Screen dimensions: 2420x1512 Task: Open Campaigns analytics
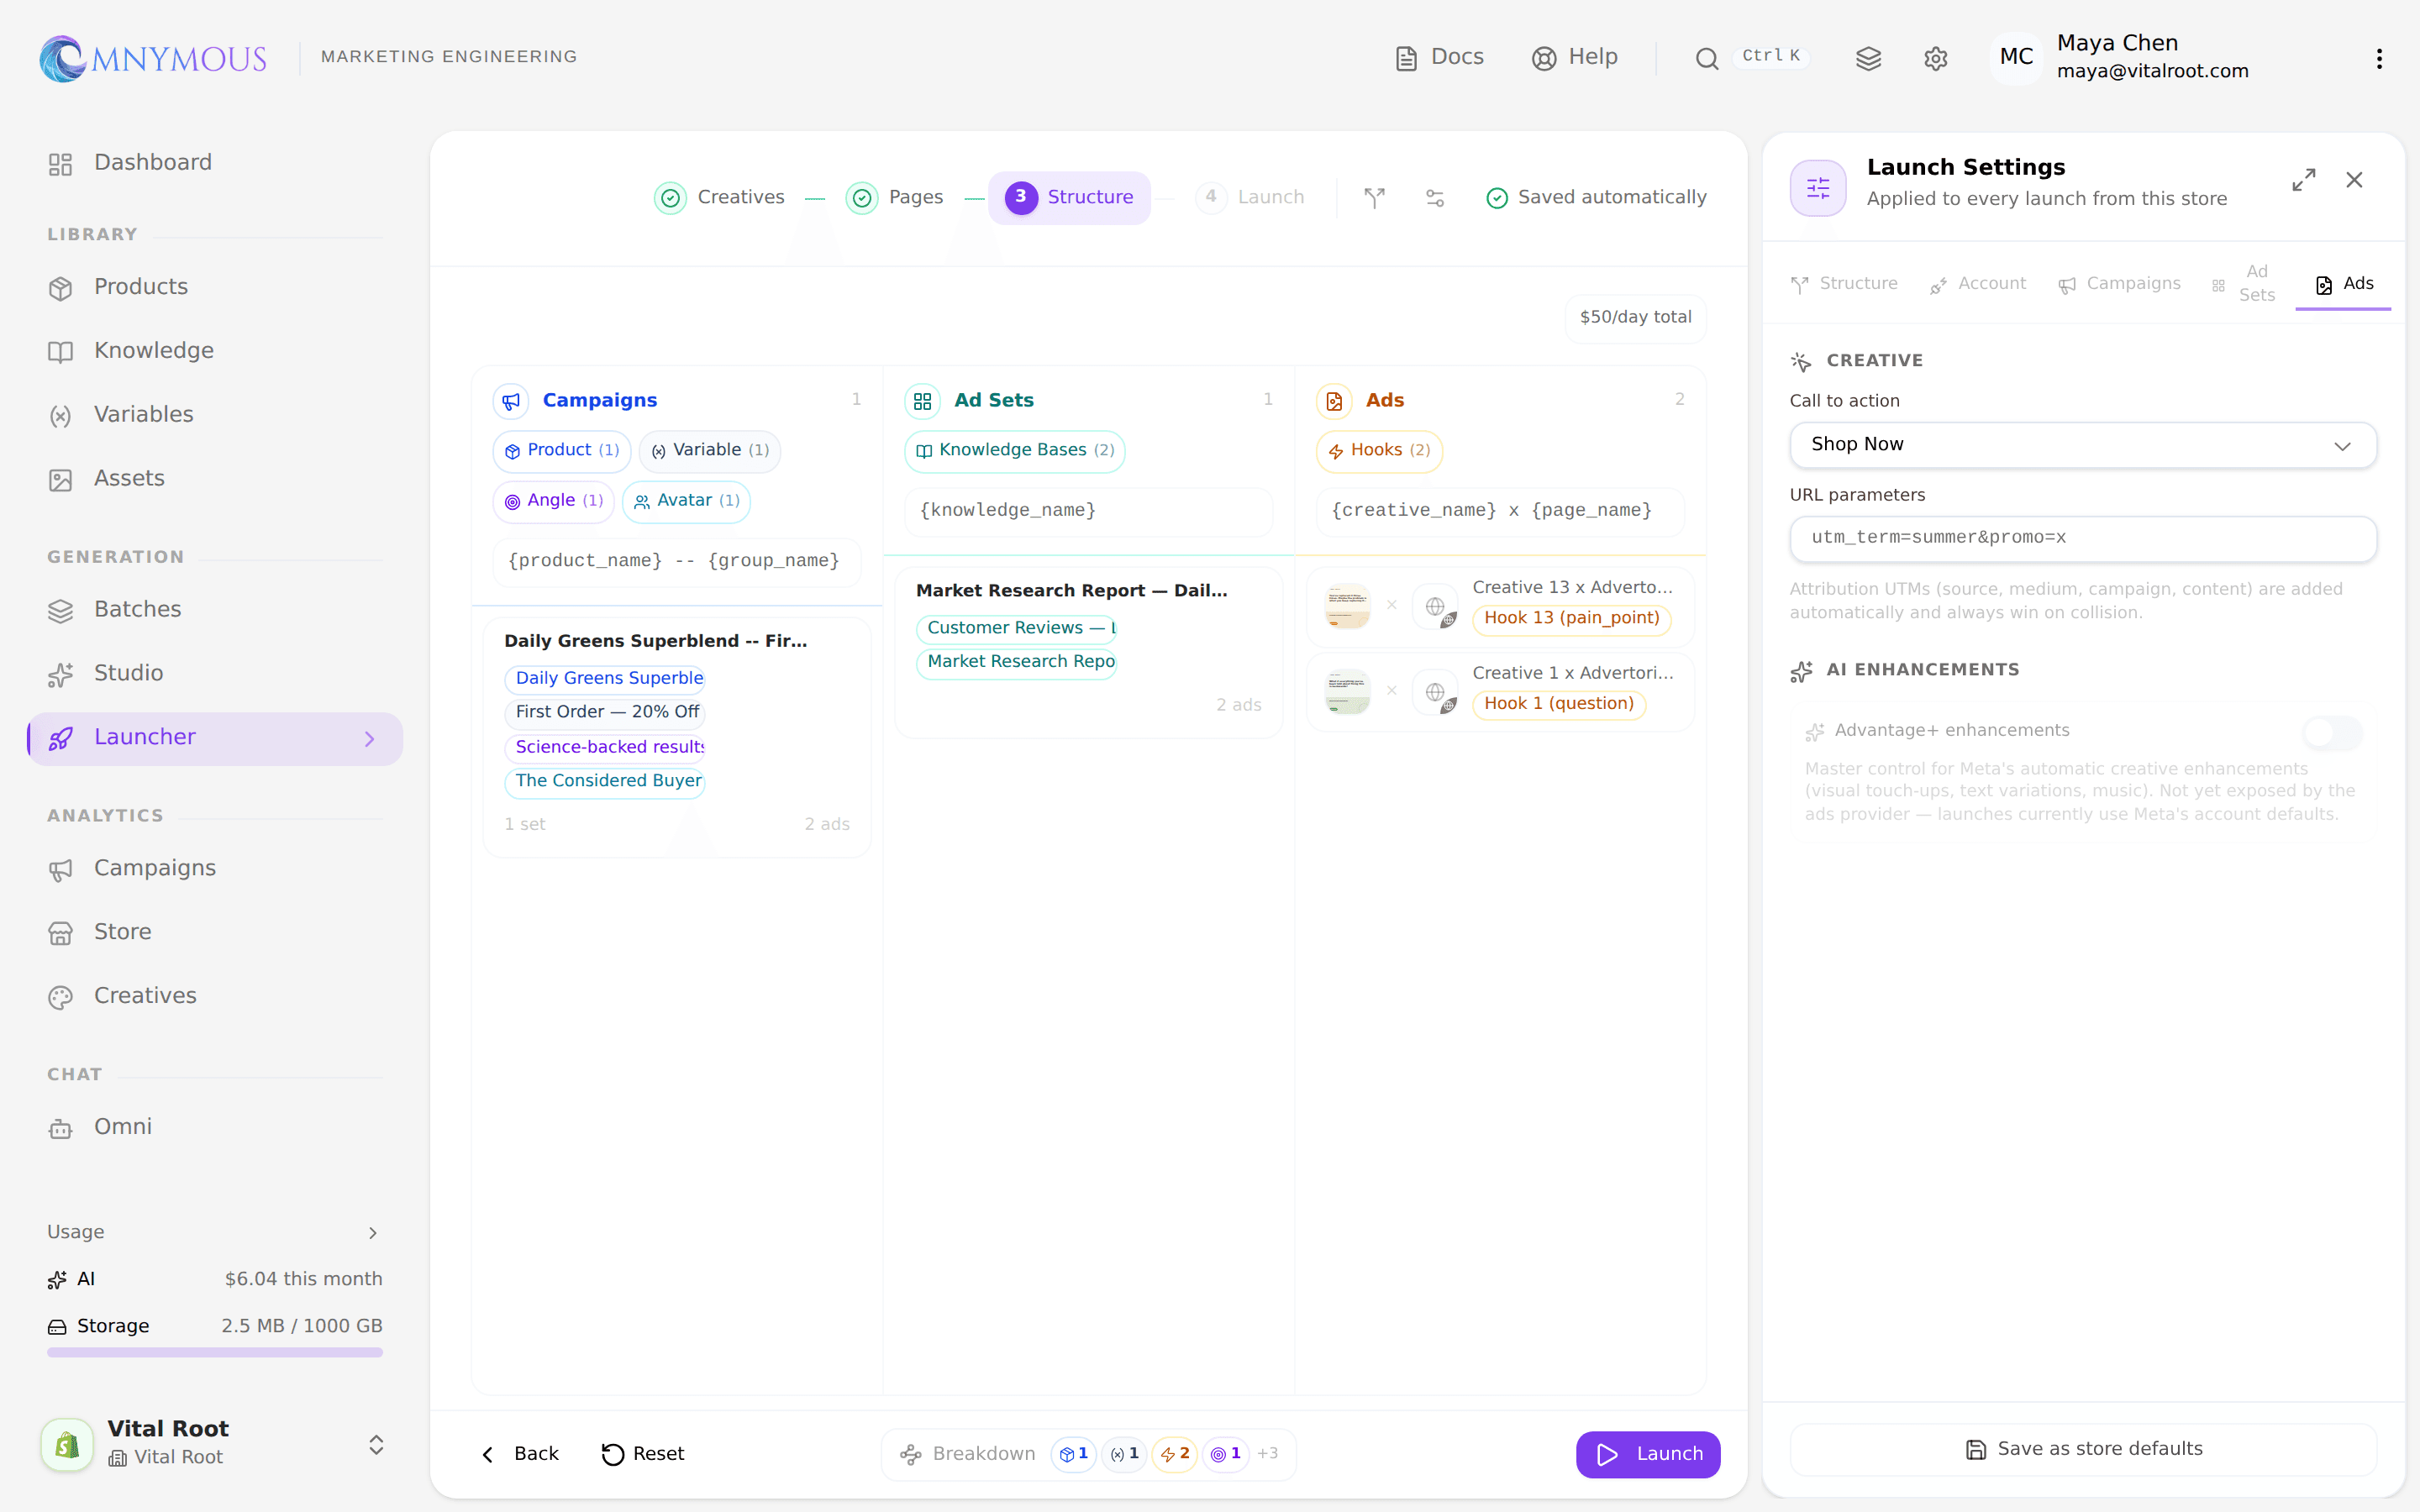click(x=214, y=869)
